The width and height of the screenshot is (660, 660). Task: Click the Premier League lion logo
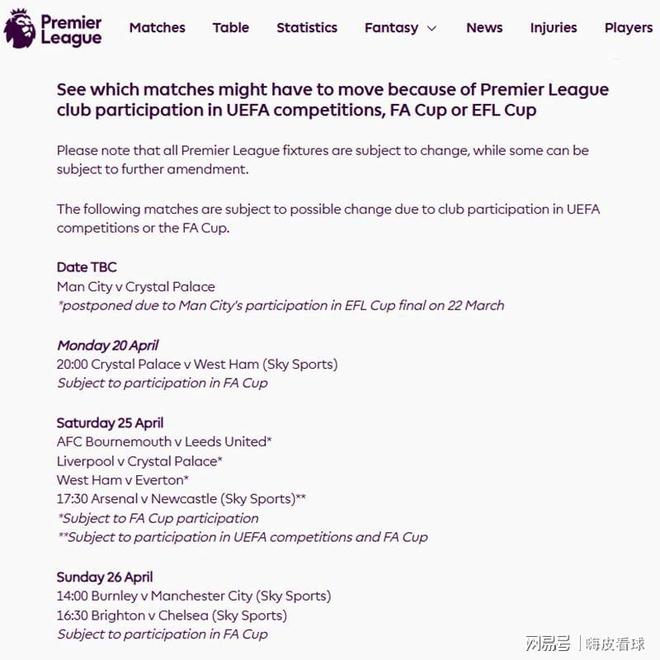[20, 28]
